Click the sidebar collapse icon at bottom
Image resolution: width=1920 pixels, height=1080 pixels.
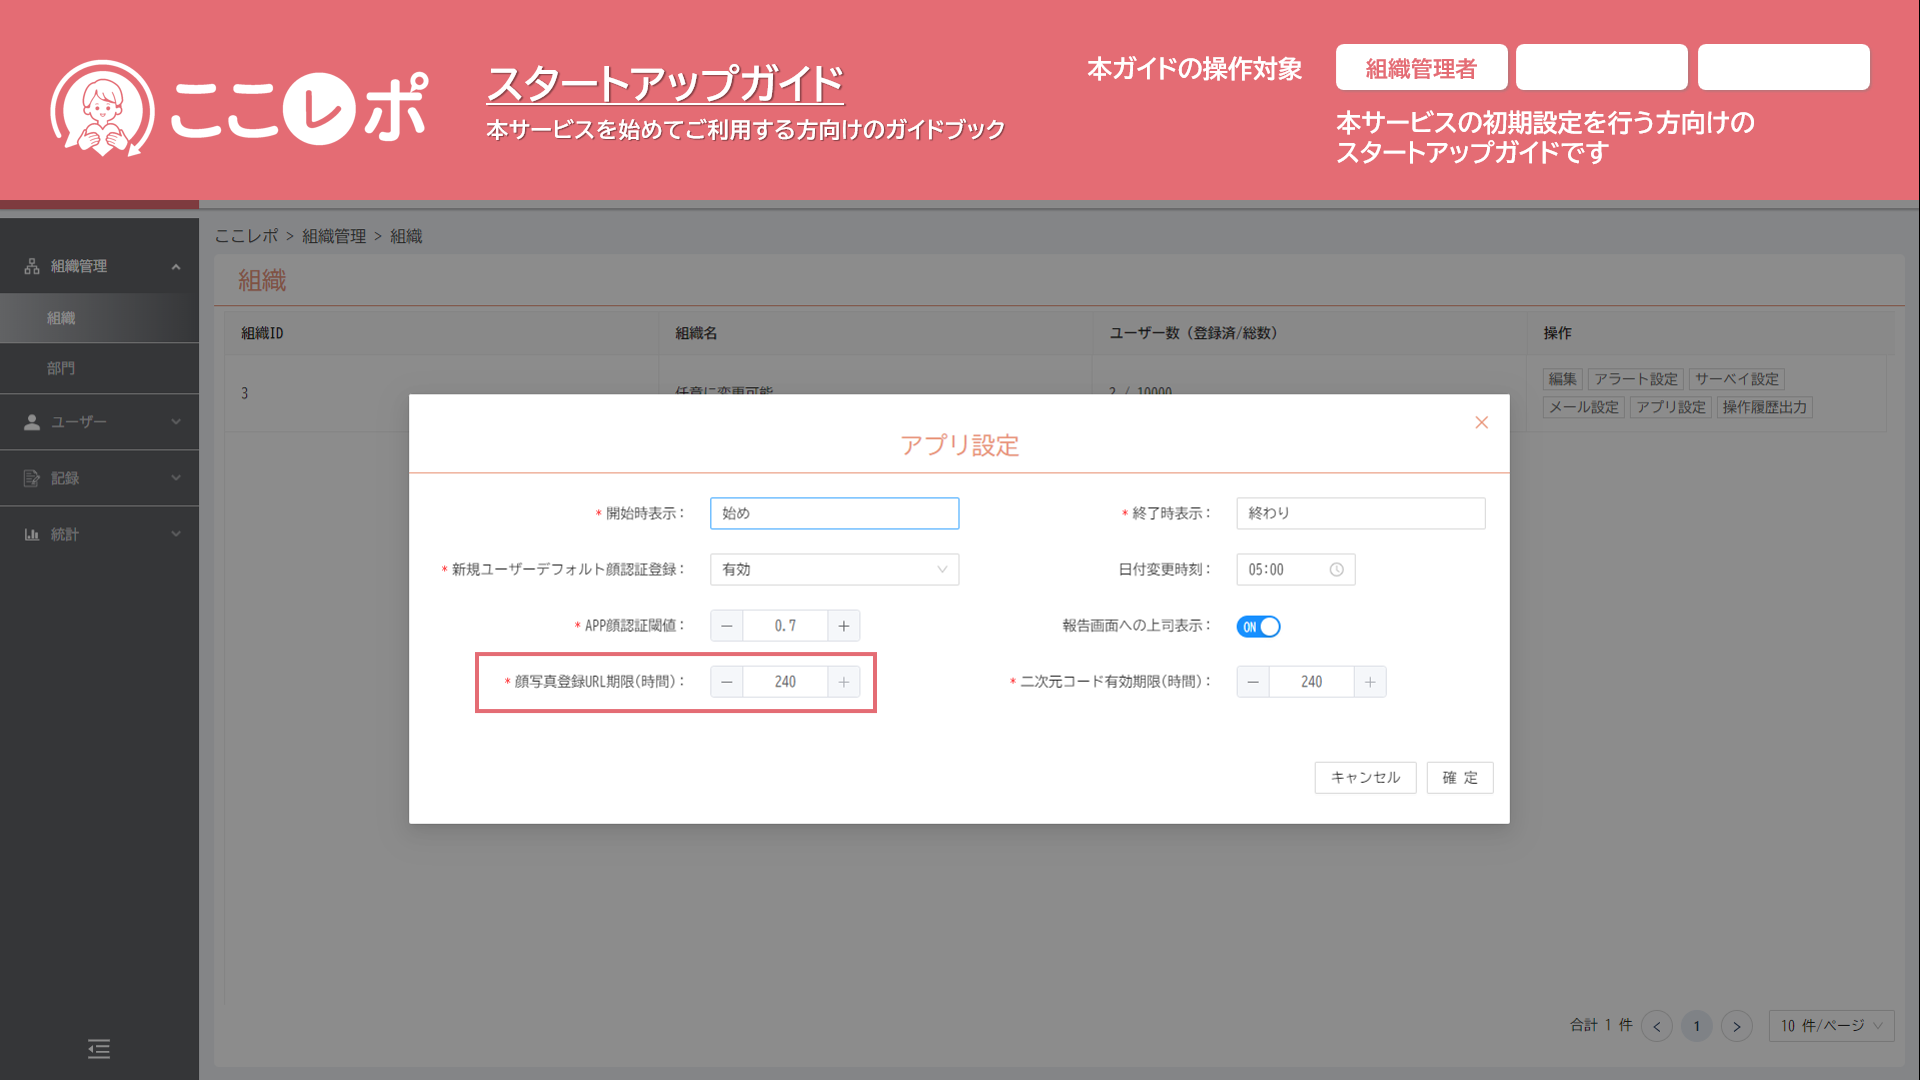click(99, 1049)
